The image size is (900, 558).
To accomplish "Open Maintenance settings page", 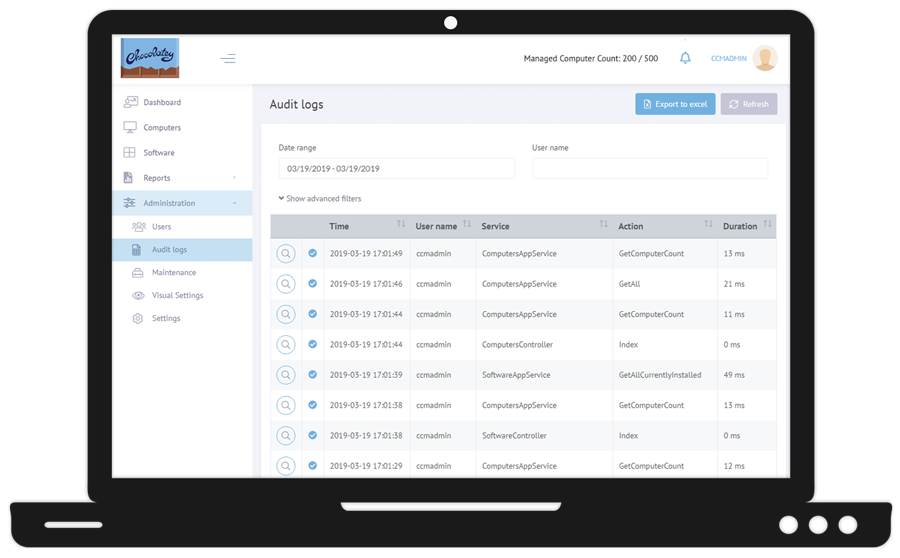I will [x=173, y=272].
